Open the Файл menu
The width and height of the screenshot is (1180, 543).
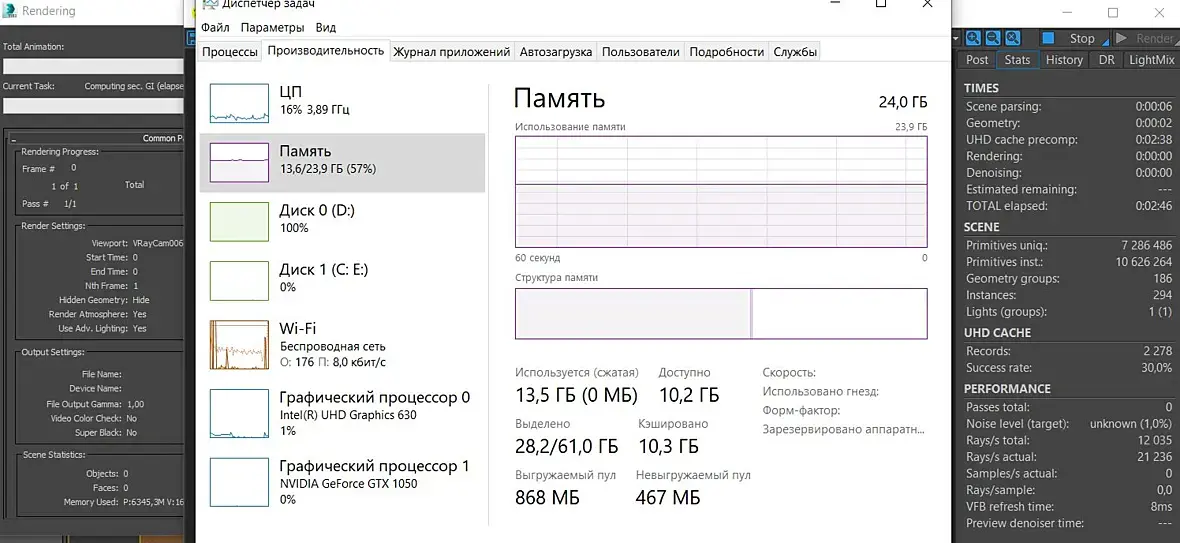coord(215,27)
